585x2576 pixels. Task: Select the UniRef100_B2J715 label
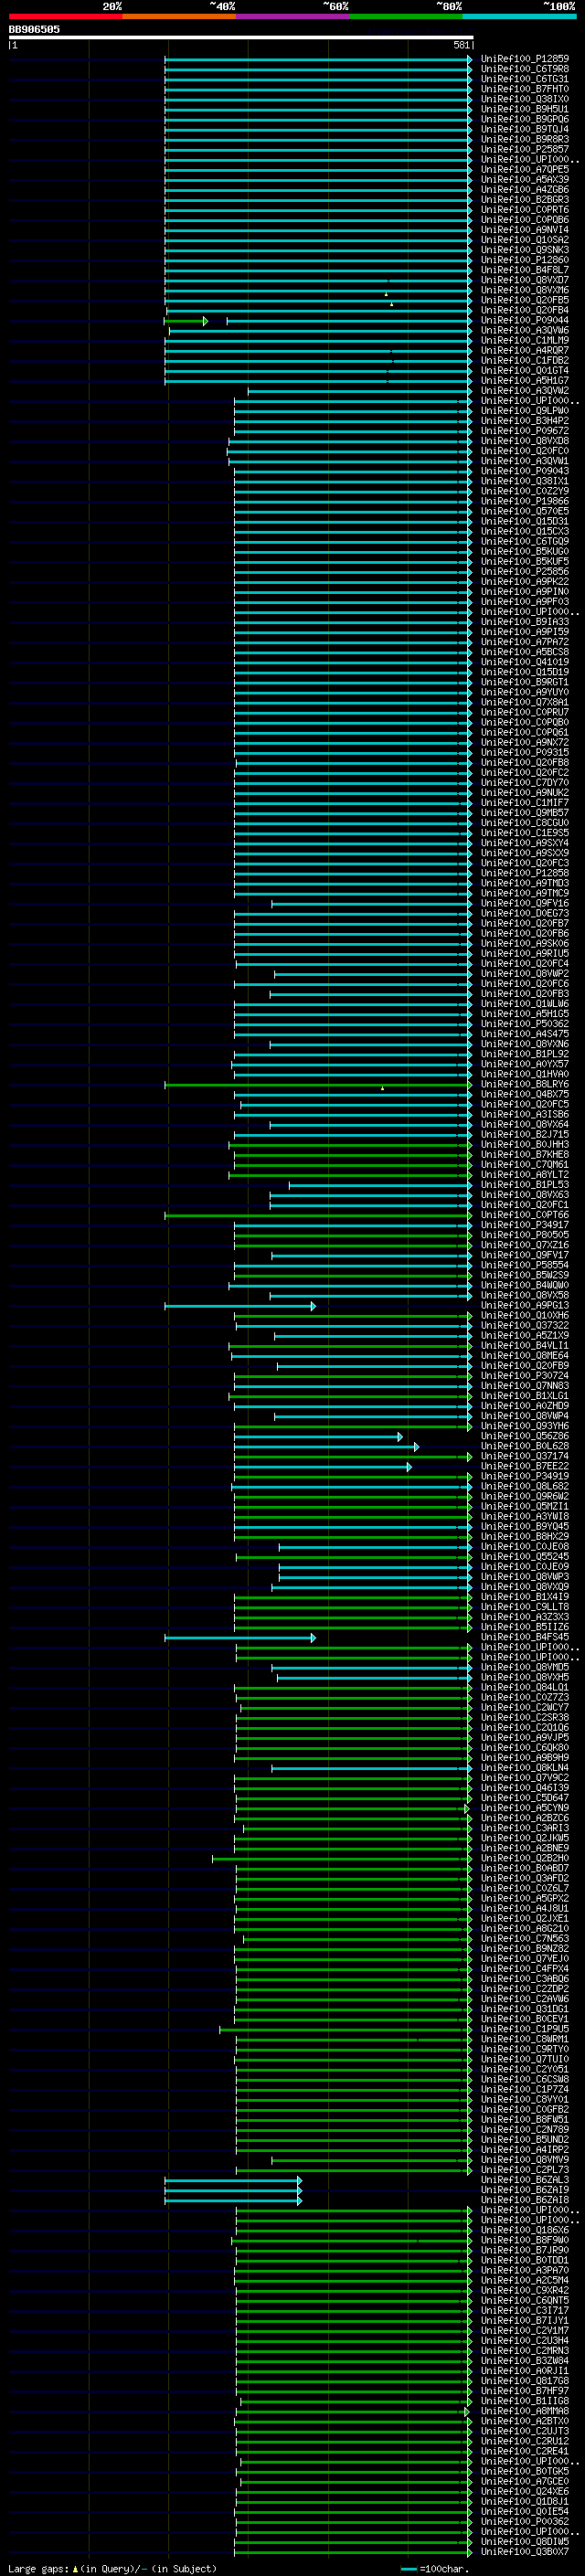click(525, 1135)
